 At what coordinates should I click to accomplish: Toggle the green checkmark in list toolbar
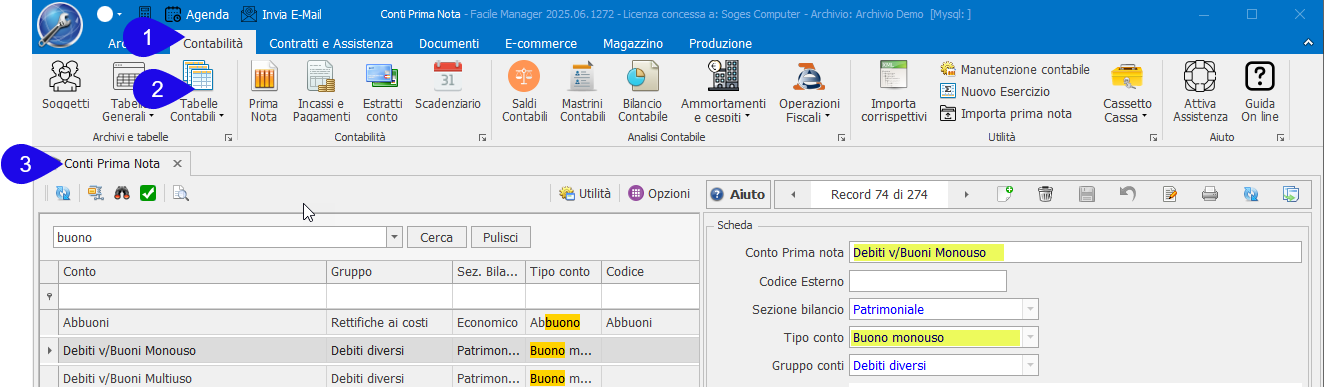pos(148,194)
